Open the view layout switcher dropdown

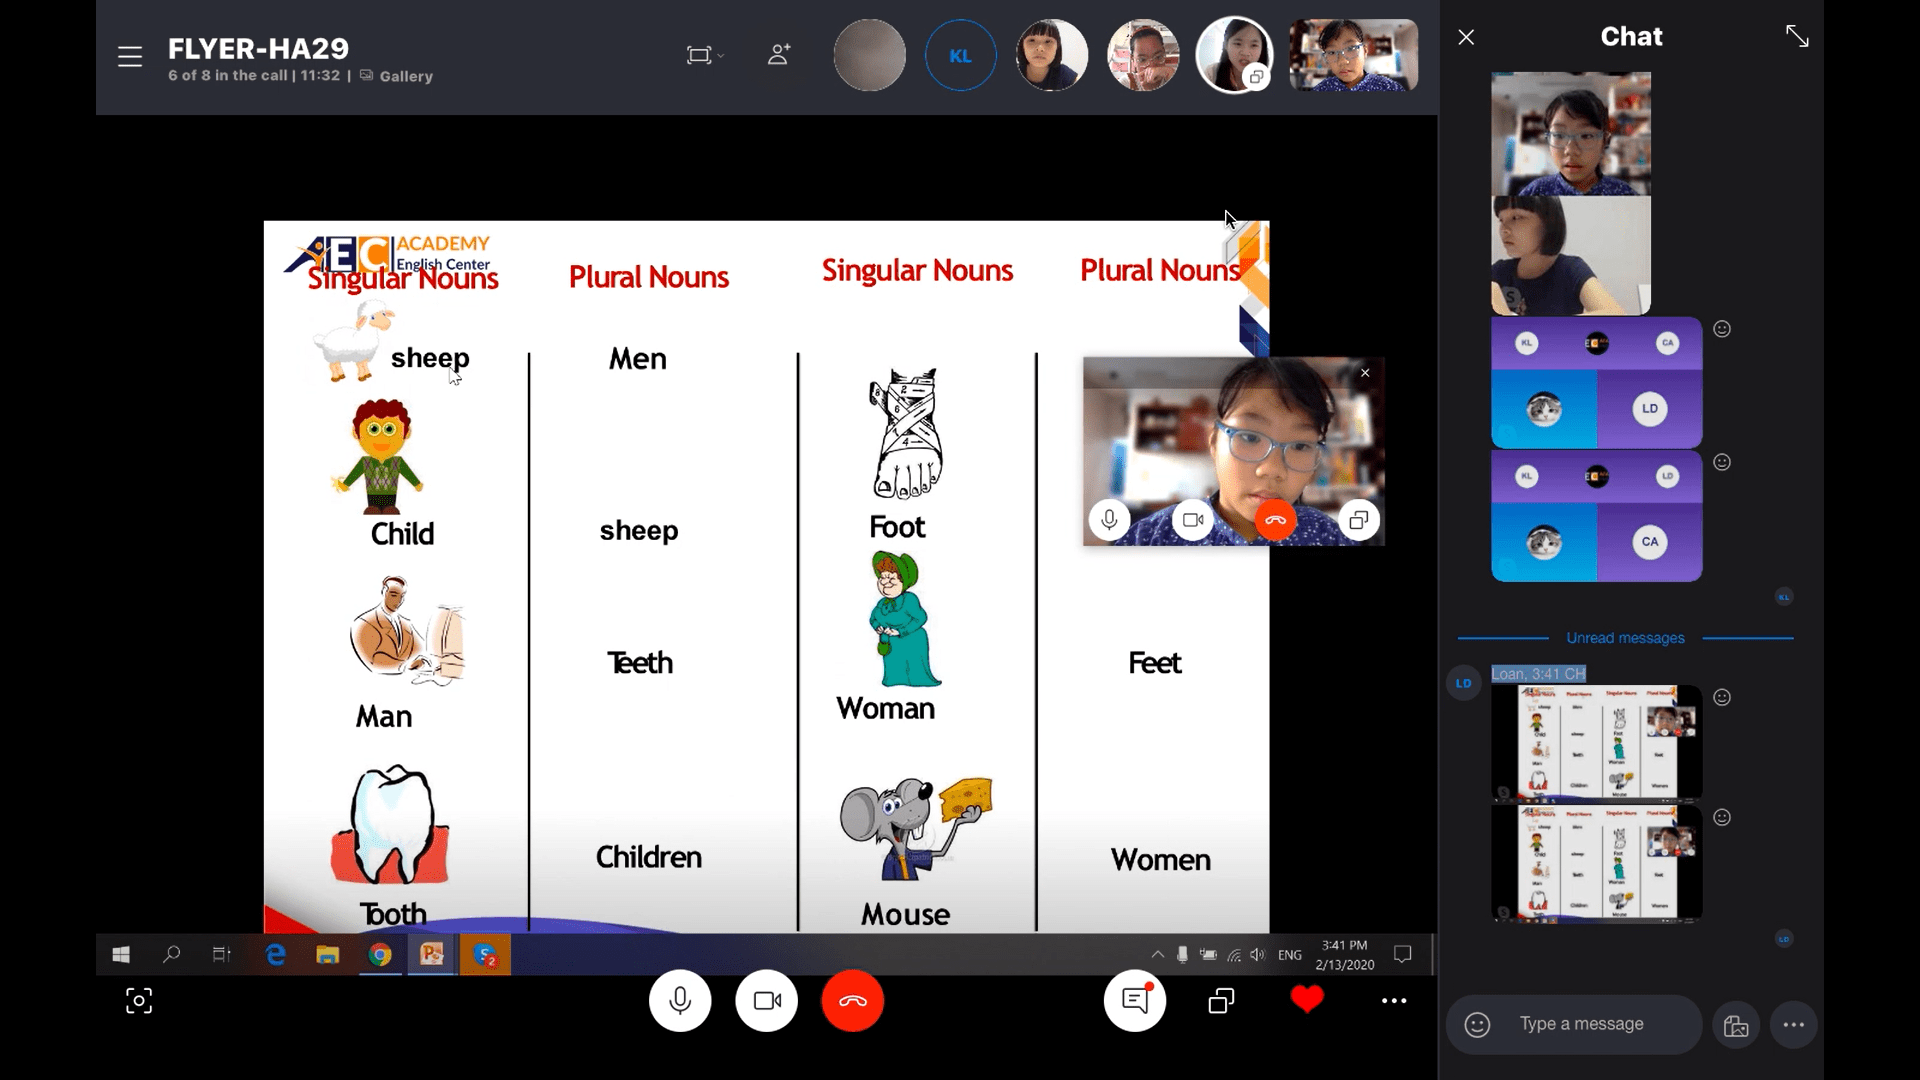(x=704, y=55)
